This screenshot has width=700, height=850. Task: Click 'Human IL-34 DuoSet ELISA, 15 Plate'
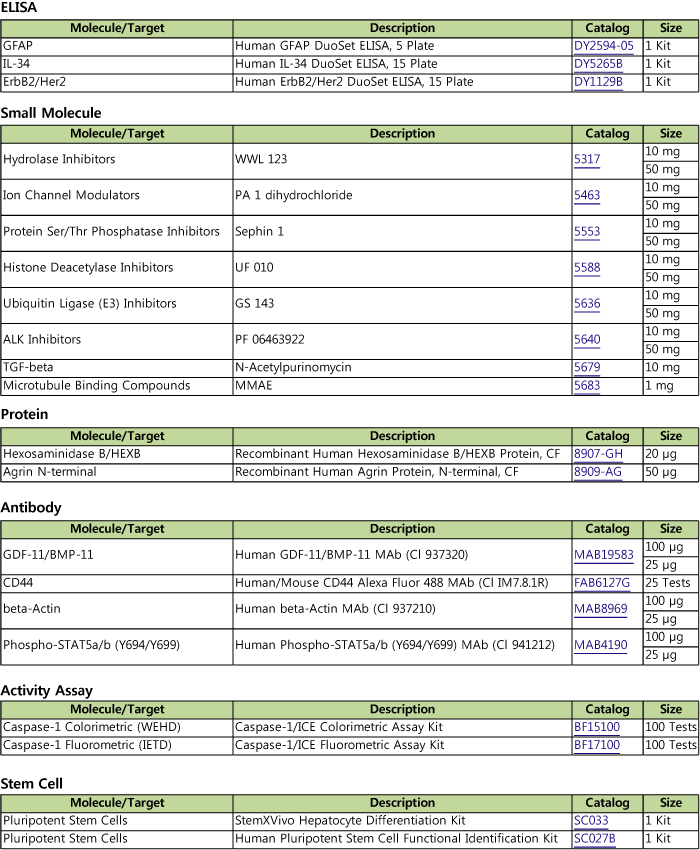click(336, 64)
